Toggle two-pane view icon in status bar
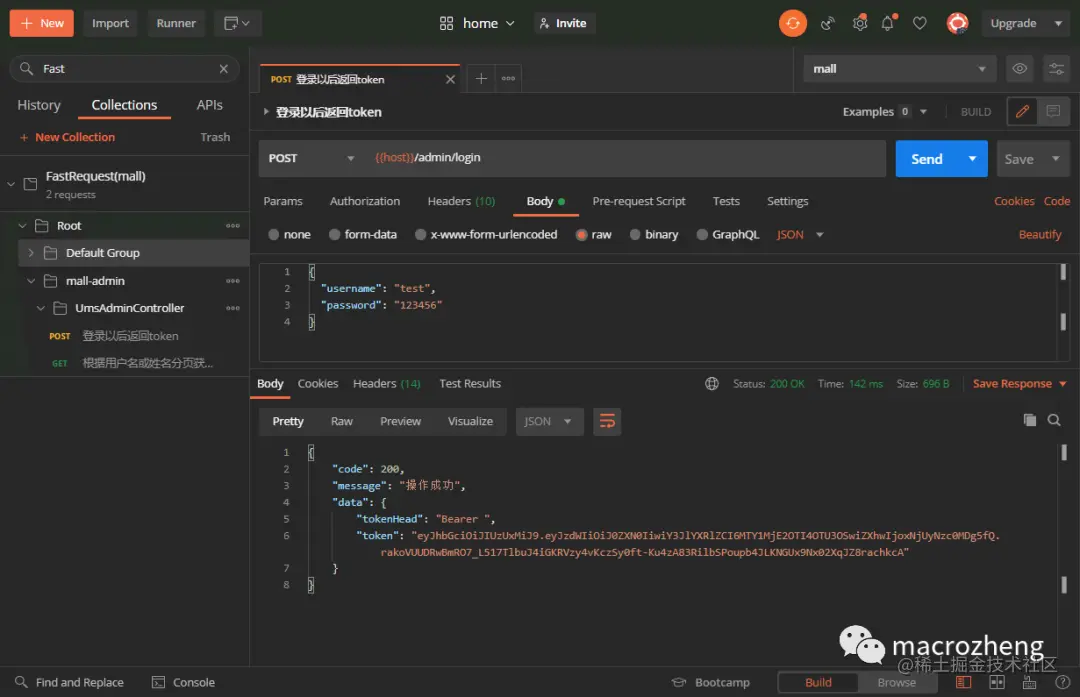Image resolution: width=1080 pixels, height=697 pixels. [x=997, y=682]
